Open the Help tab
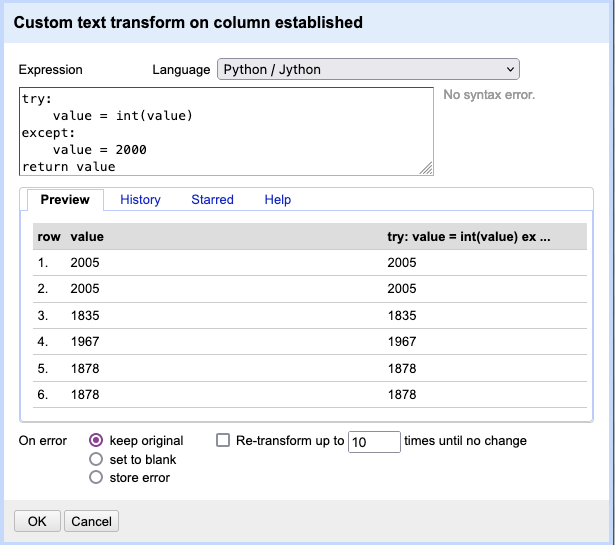Screen dimensions: 615x545 point(277,199)
